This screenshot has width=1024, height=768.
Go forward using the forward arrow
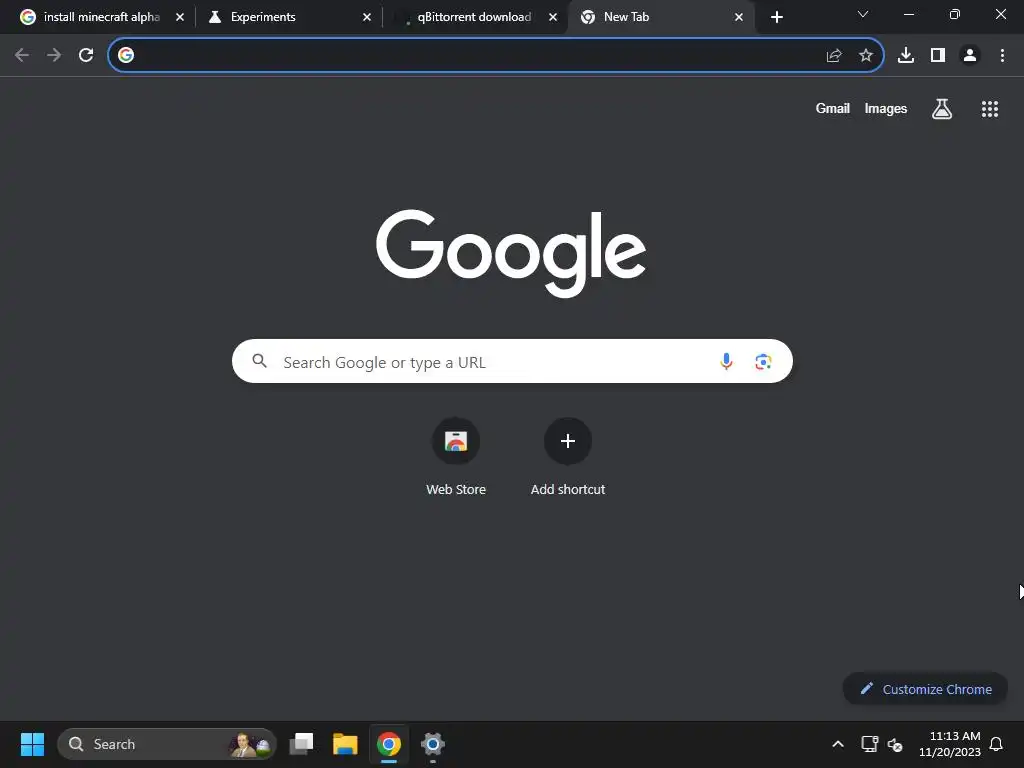pyautogui.click(x=54, y=55)
